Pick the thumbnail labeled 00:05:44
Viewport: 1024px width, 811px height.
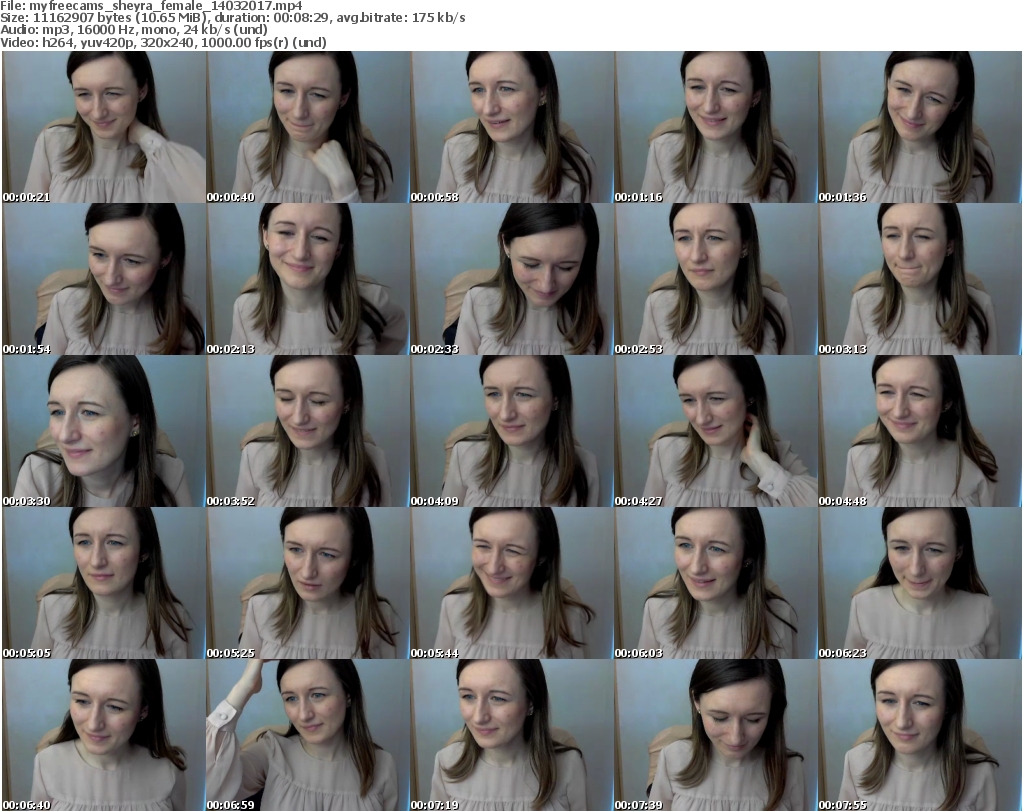(512, 583)
